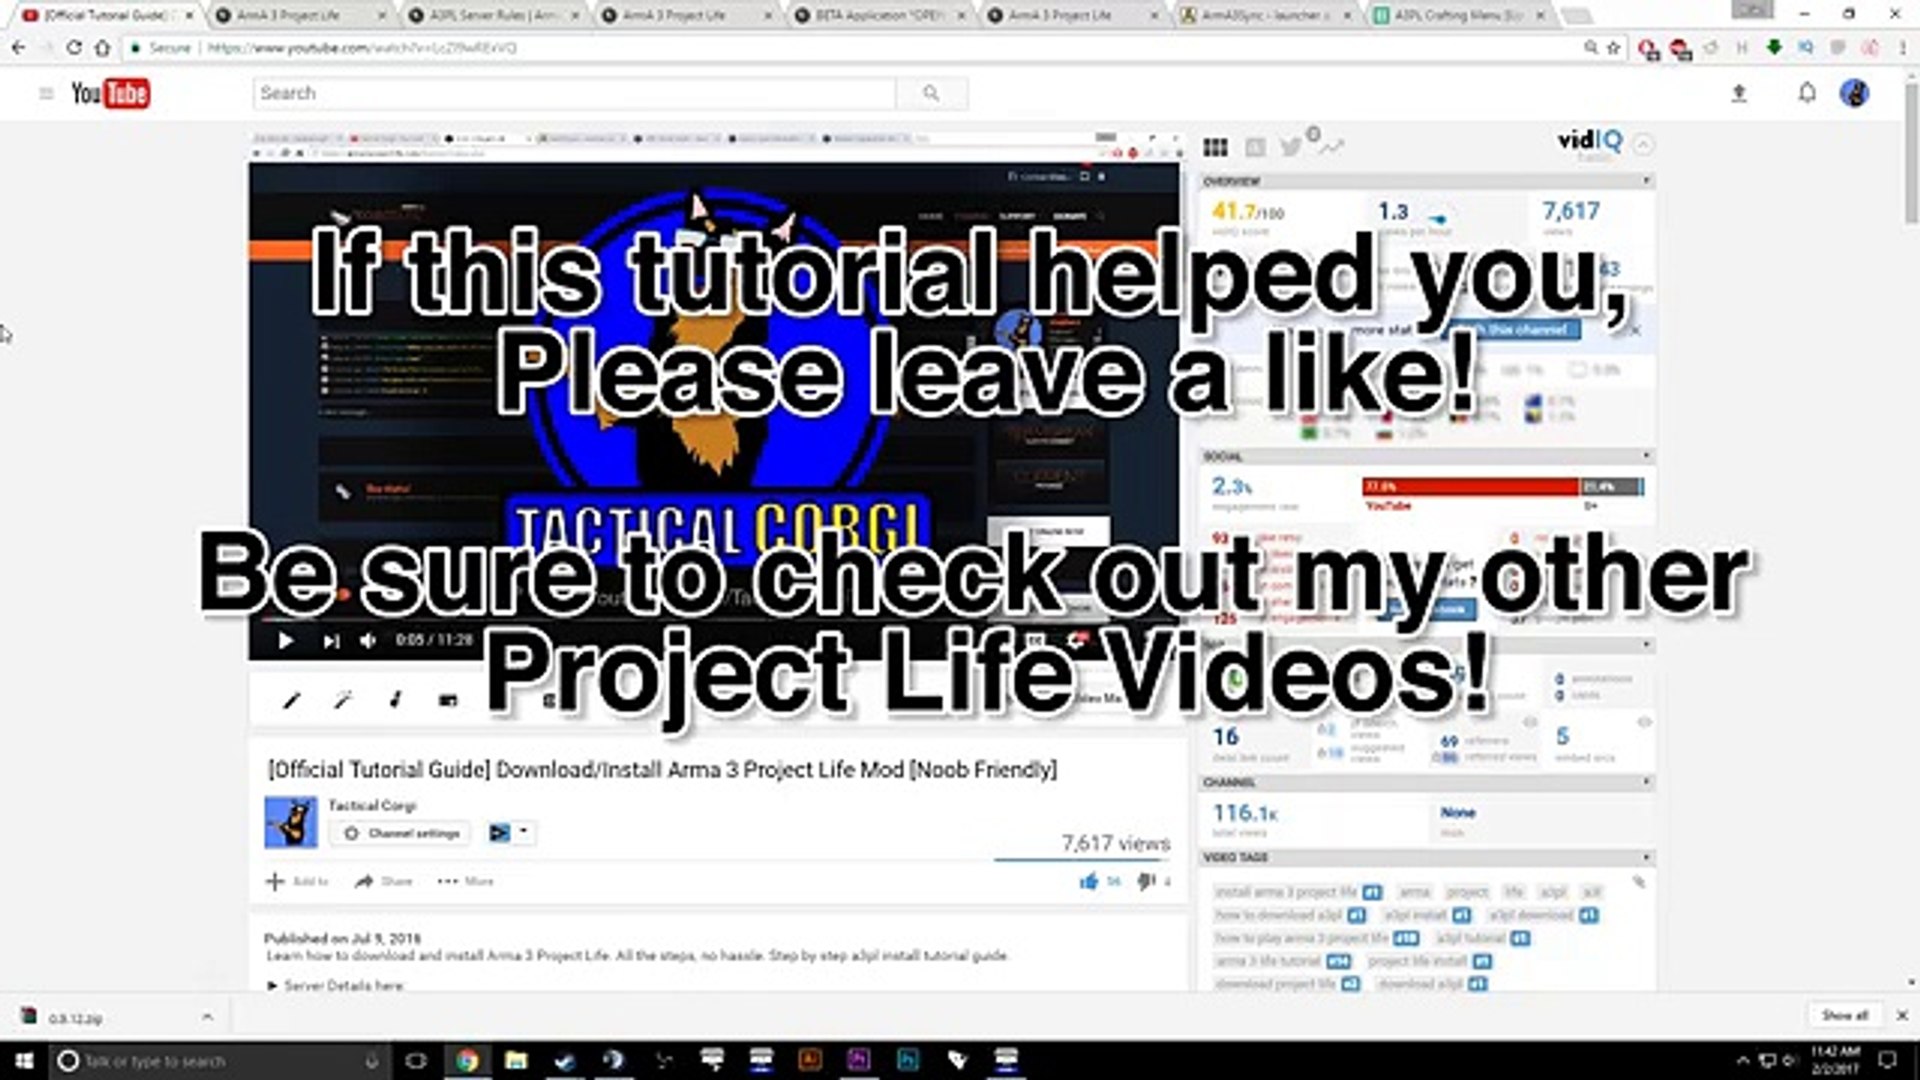This screenshot has height=1080, width=1920.
Task: Open the YouTube hamburger guide menu
Action: pos(46,93)
